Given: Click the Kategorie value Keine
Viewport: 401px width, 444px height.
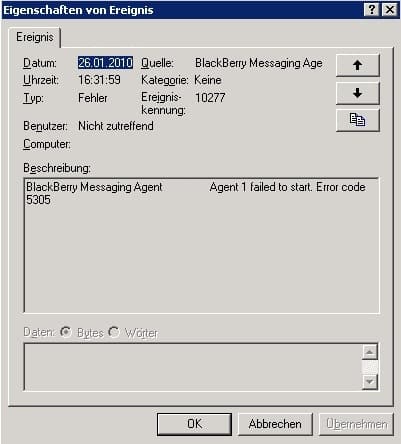Looking at the screenshot, I should (208, 80).
